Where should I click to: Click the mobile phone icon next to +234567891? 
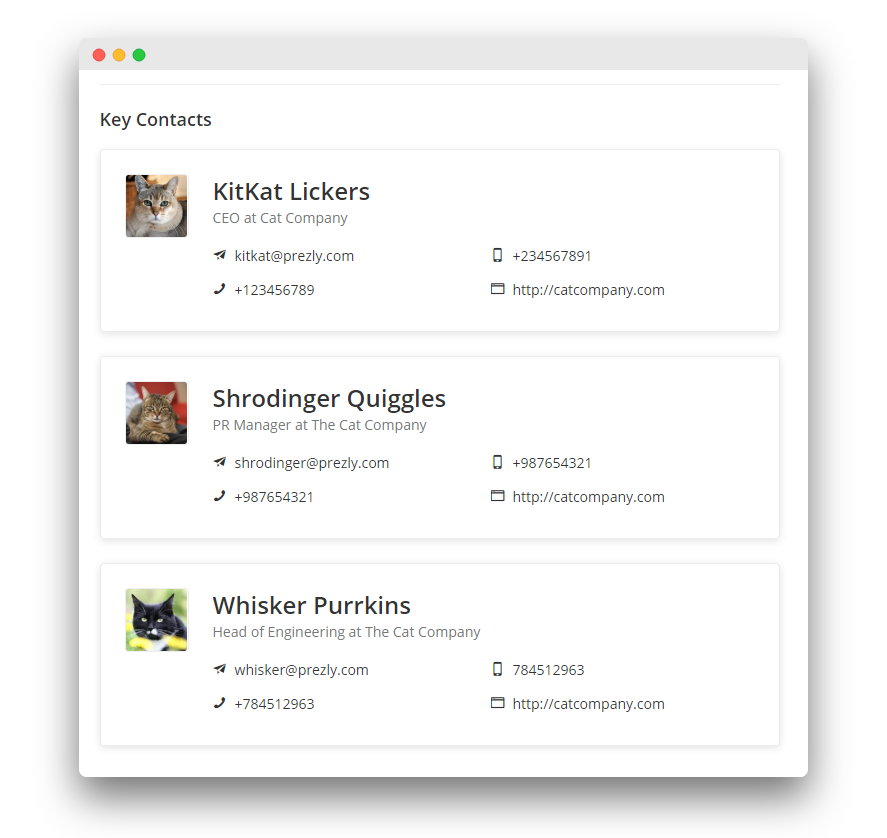point(497,255)
